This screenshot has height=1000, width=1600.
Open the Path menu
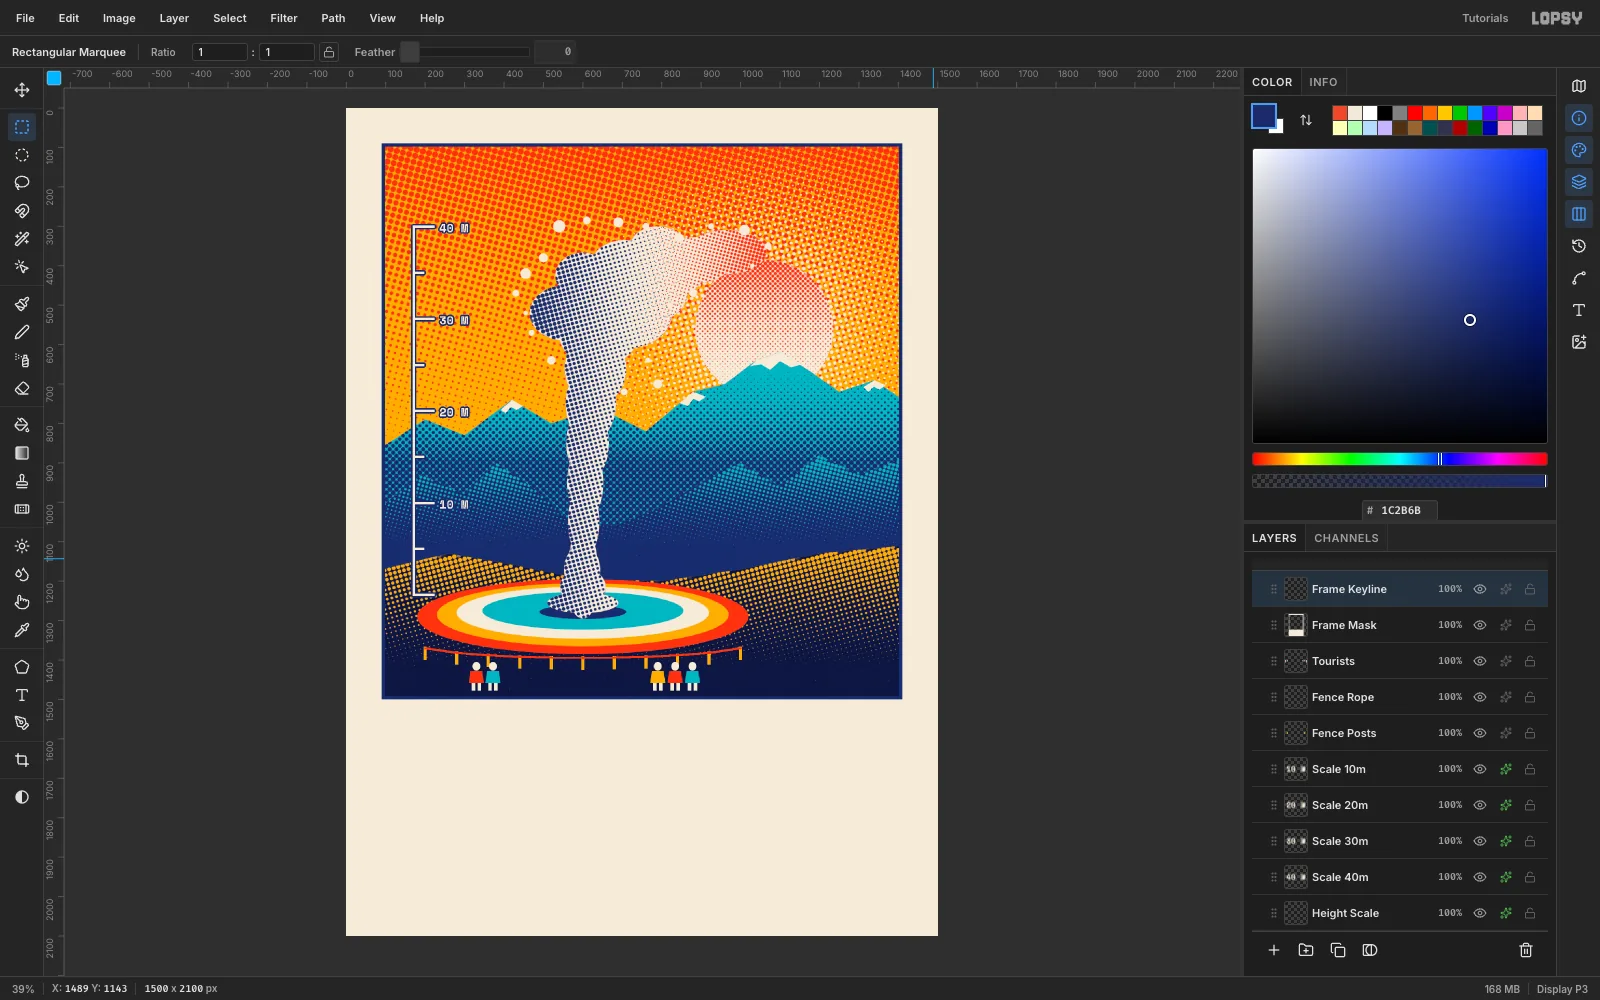333,18
